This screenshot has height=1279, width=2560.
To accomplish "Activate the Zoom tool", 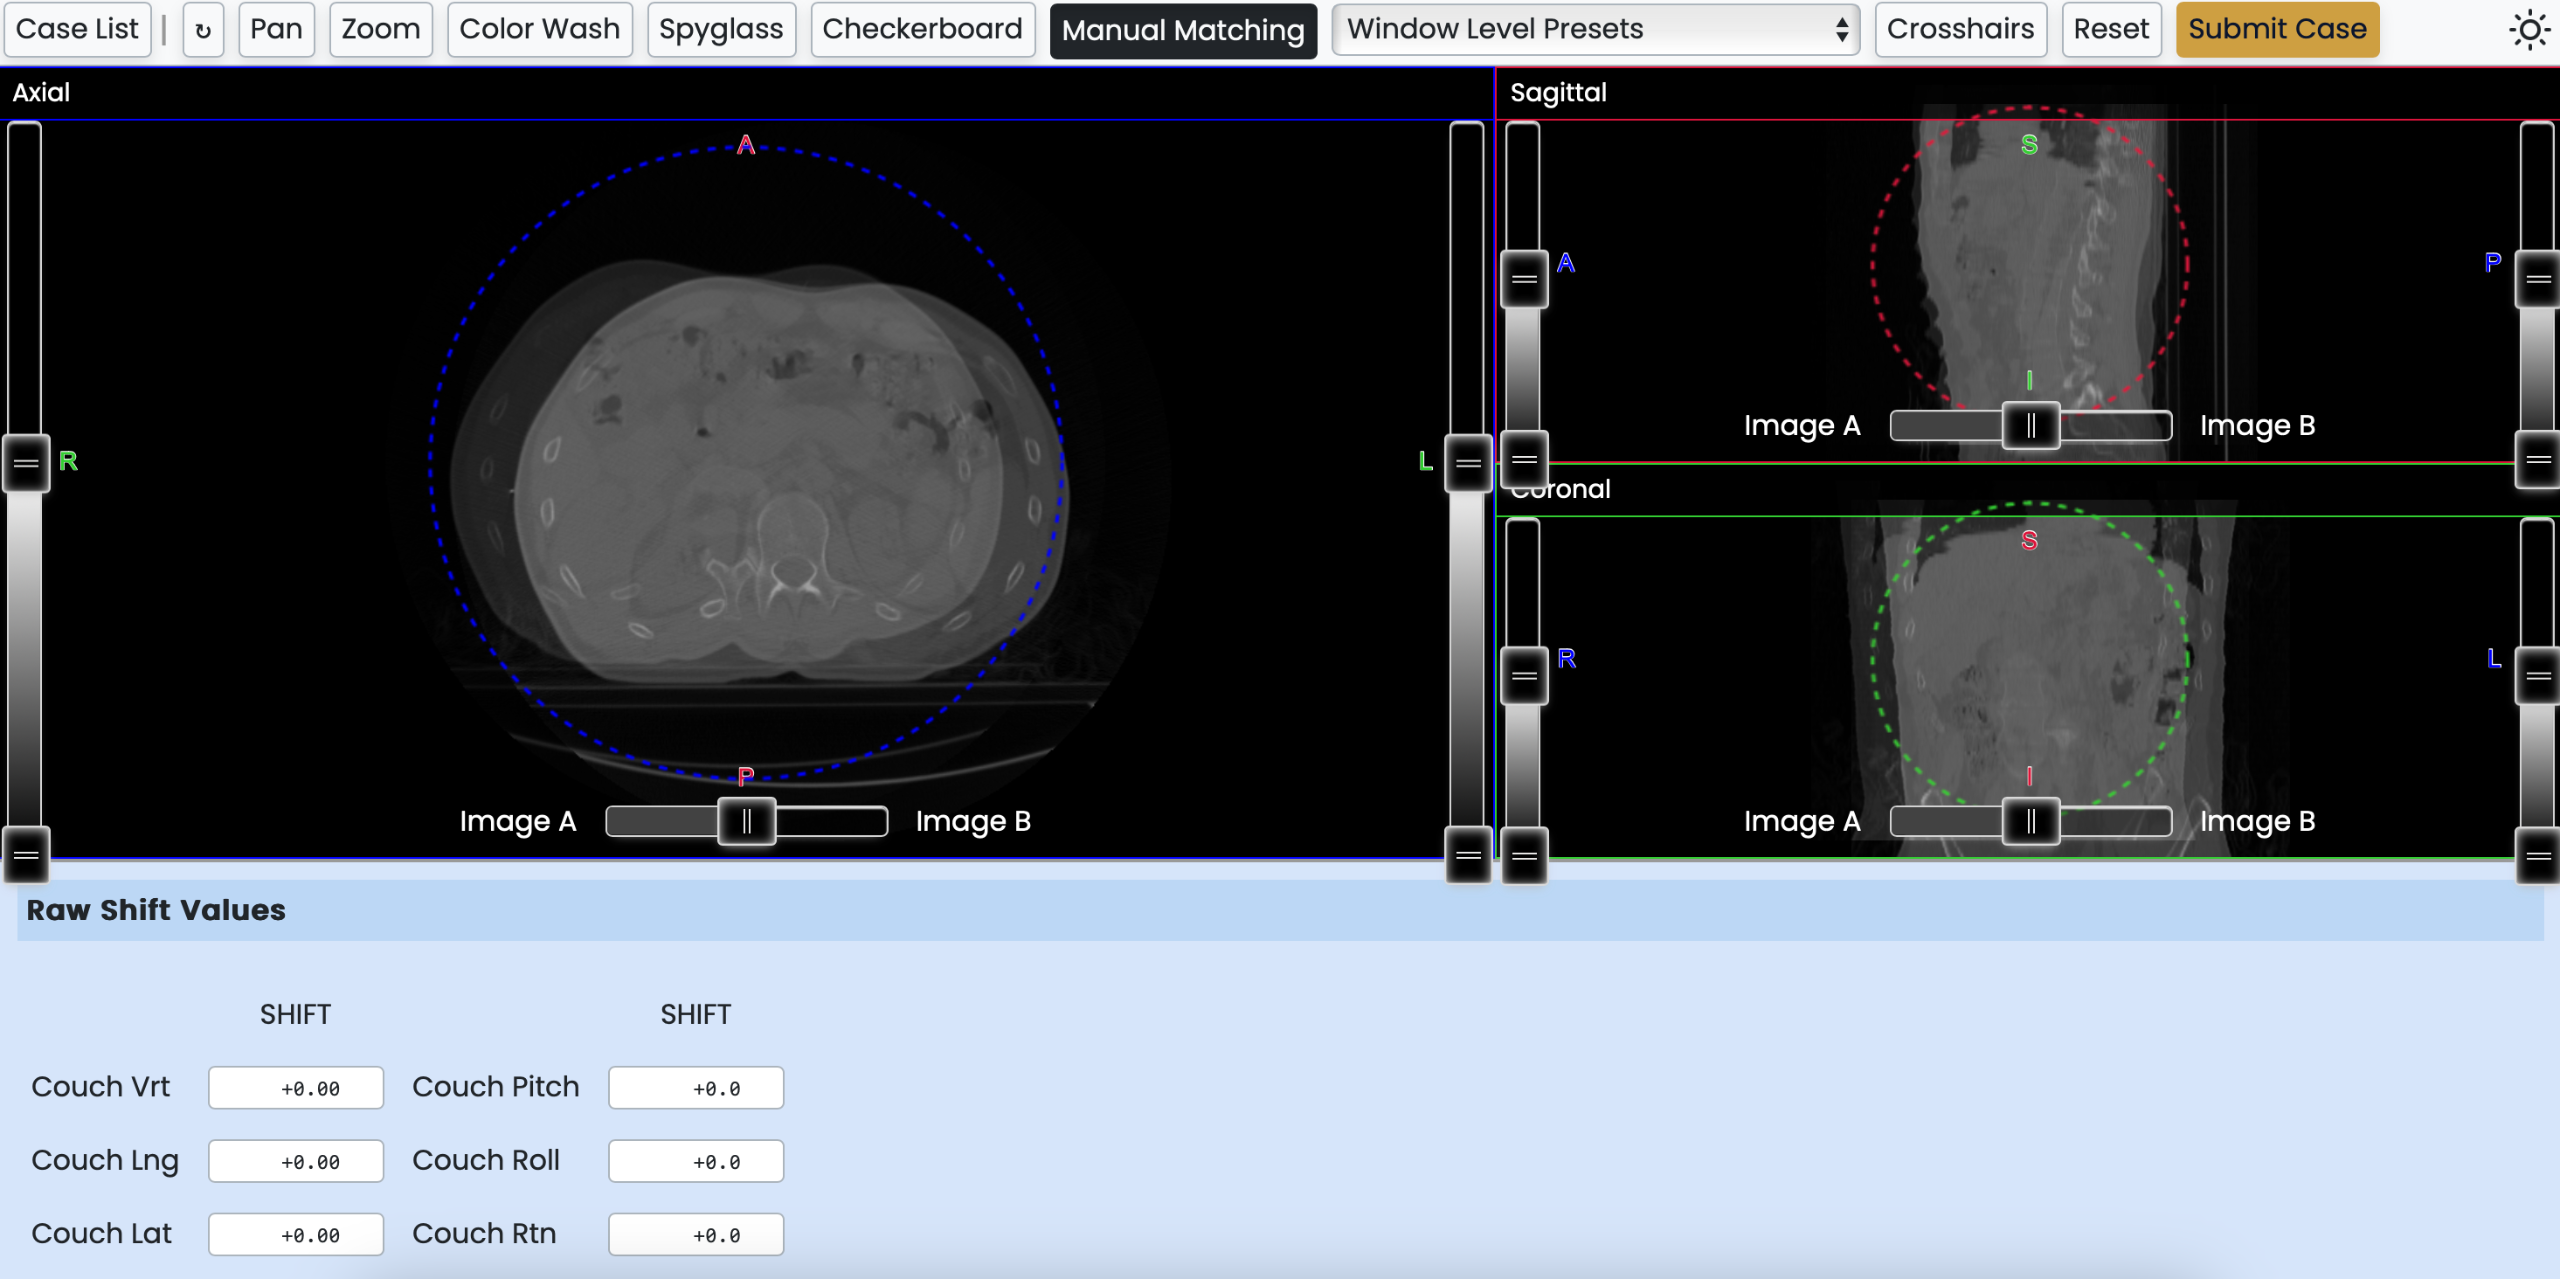I will tap(381, 29).
